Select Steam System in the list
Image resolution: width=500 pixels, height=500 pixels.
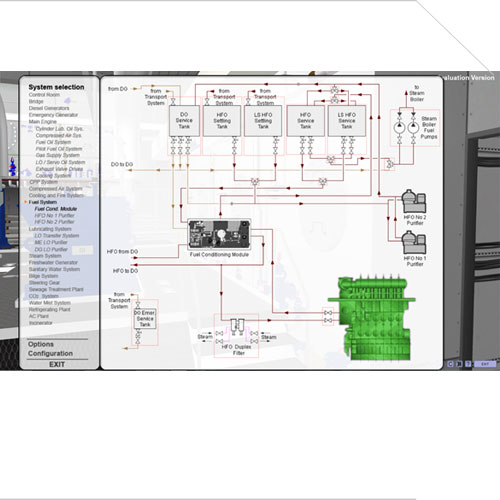(45, 256)
